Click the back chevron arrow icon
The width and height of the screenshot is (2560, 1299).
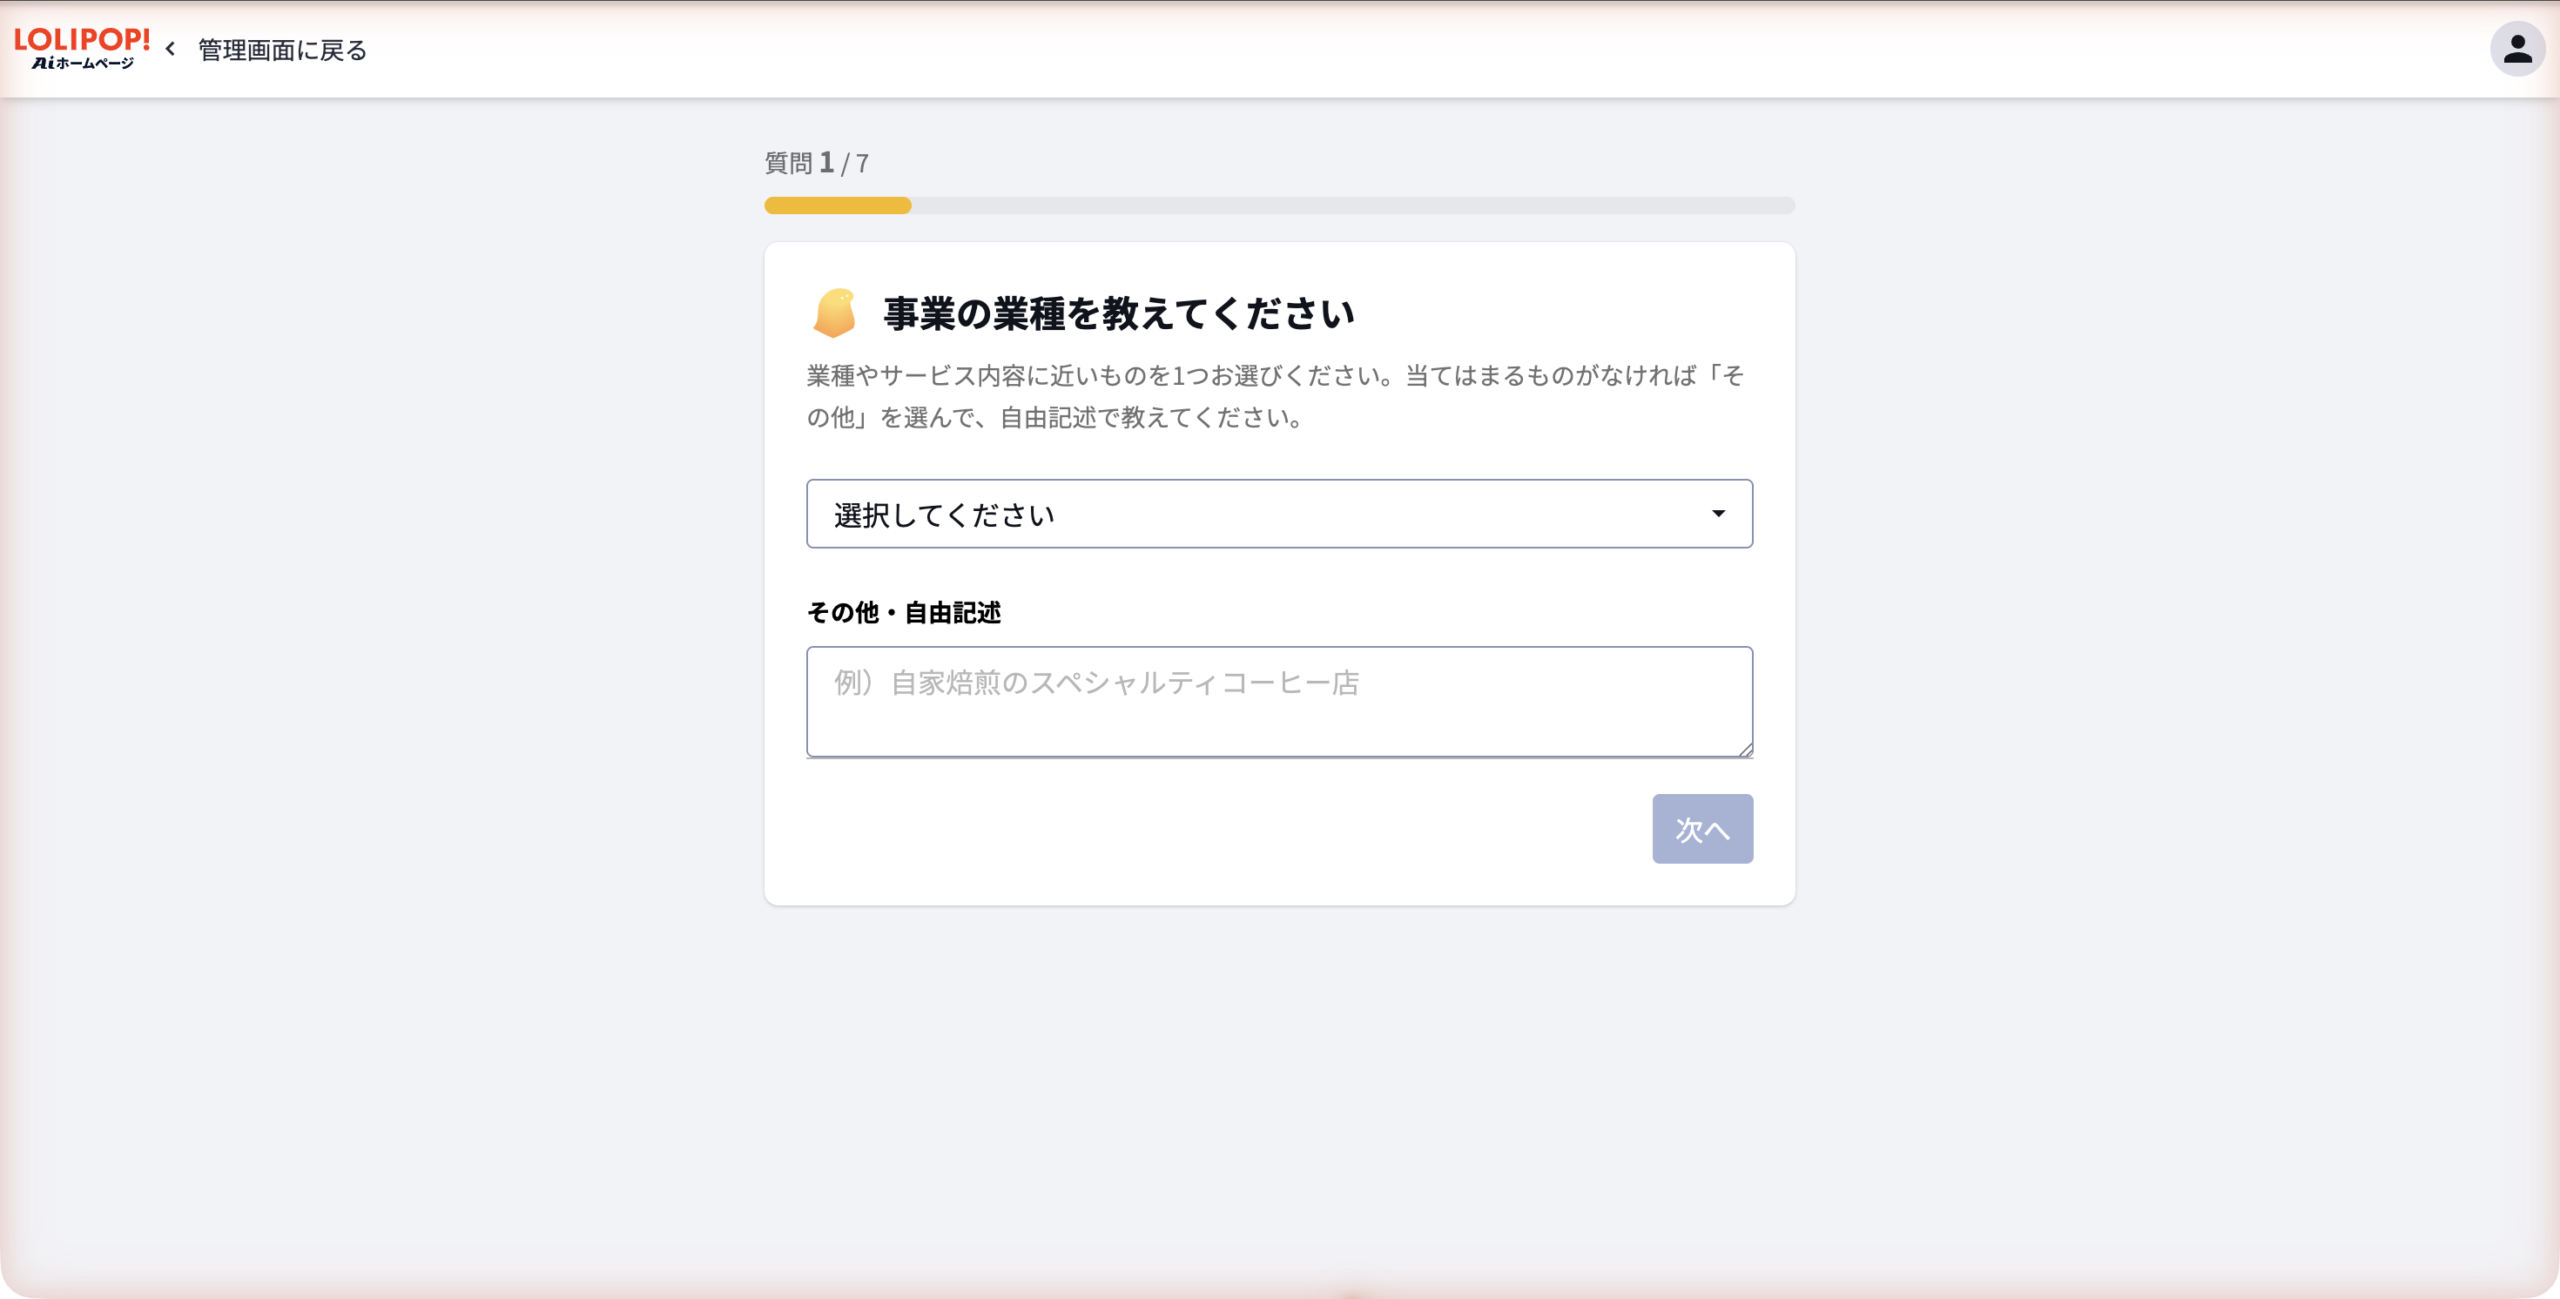[171, 49]
